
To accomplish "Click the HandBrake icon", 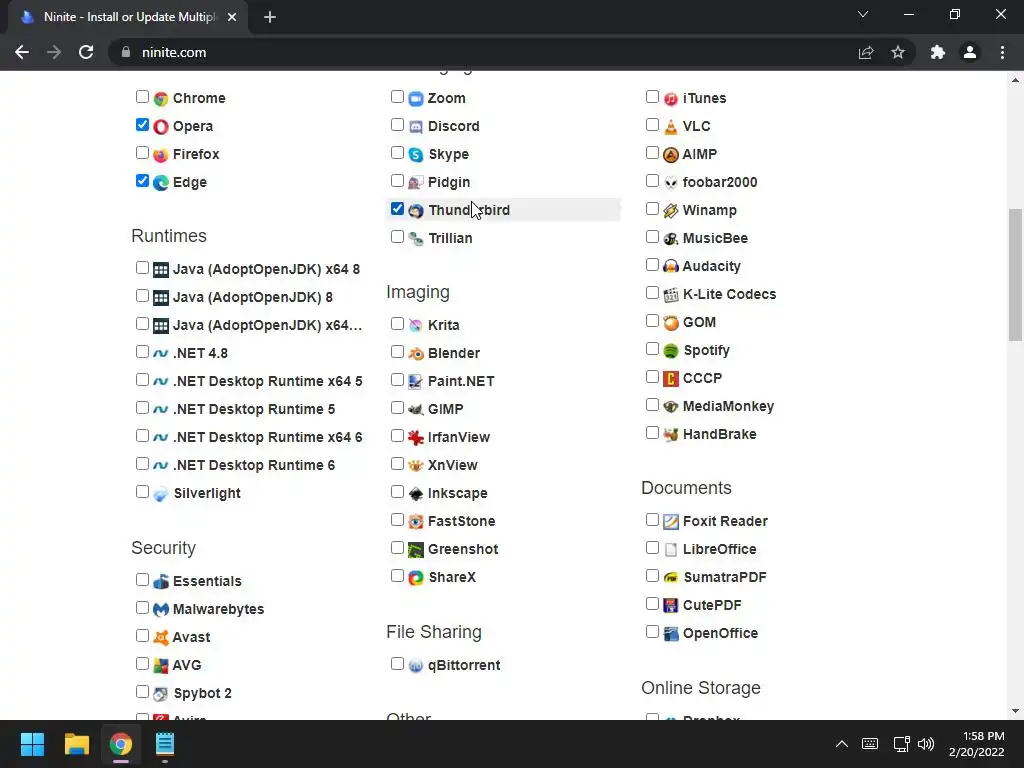I will coord(671,434).
